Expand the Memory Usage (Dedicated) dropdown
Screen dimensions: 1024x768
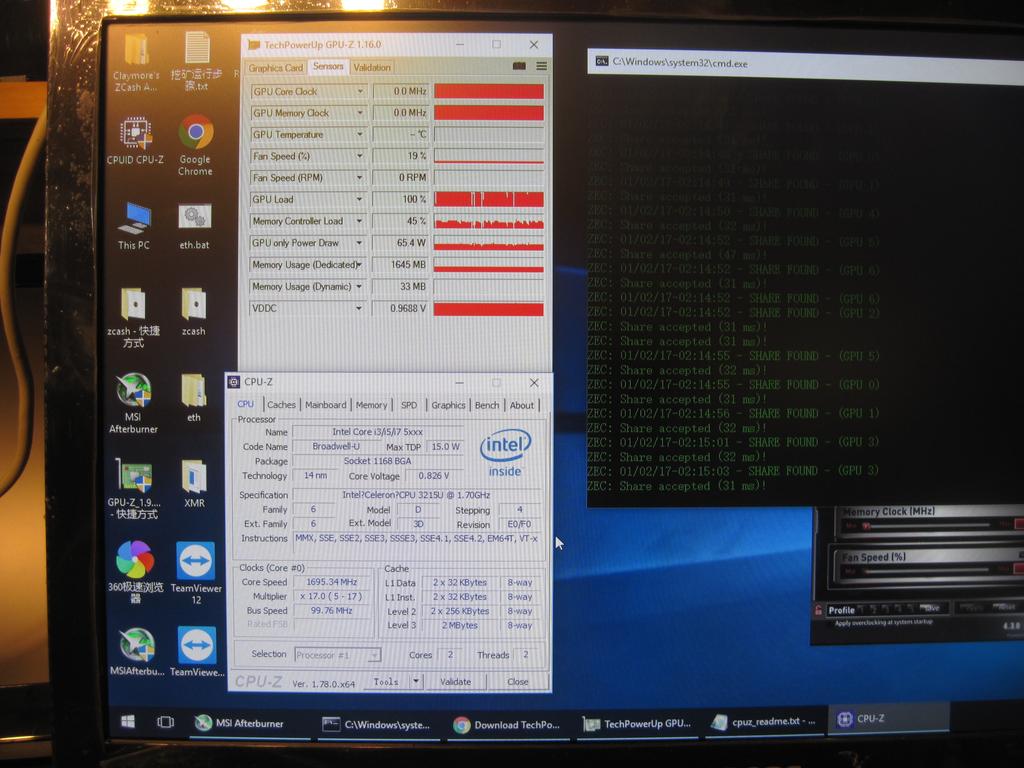(360, 264)
